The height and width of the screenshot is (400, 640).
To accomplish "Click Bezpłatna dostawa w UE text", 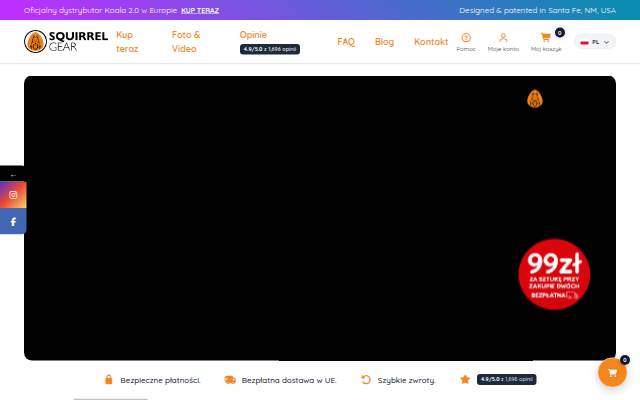I will pos(289,380).
